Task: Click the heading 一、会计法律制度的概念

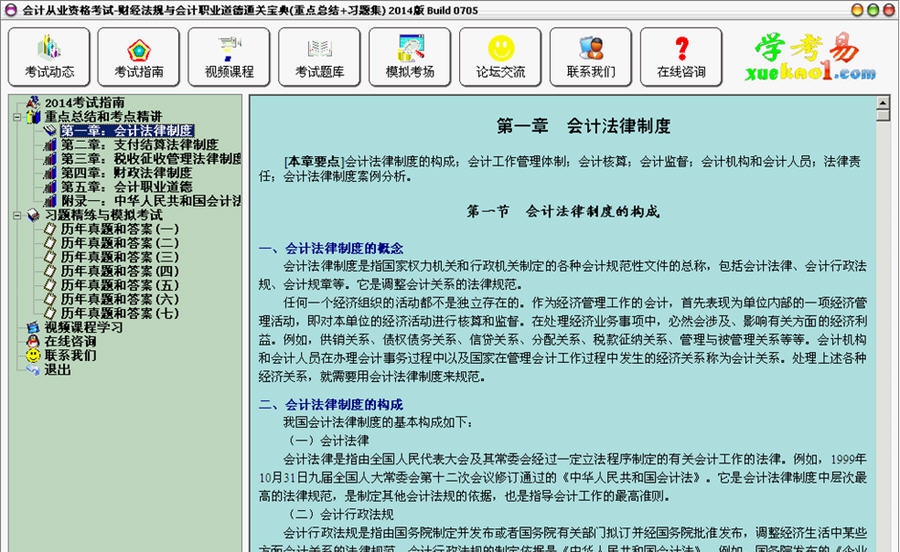Action: coord(331,248)
